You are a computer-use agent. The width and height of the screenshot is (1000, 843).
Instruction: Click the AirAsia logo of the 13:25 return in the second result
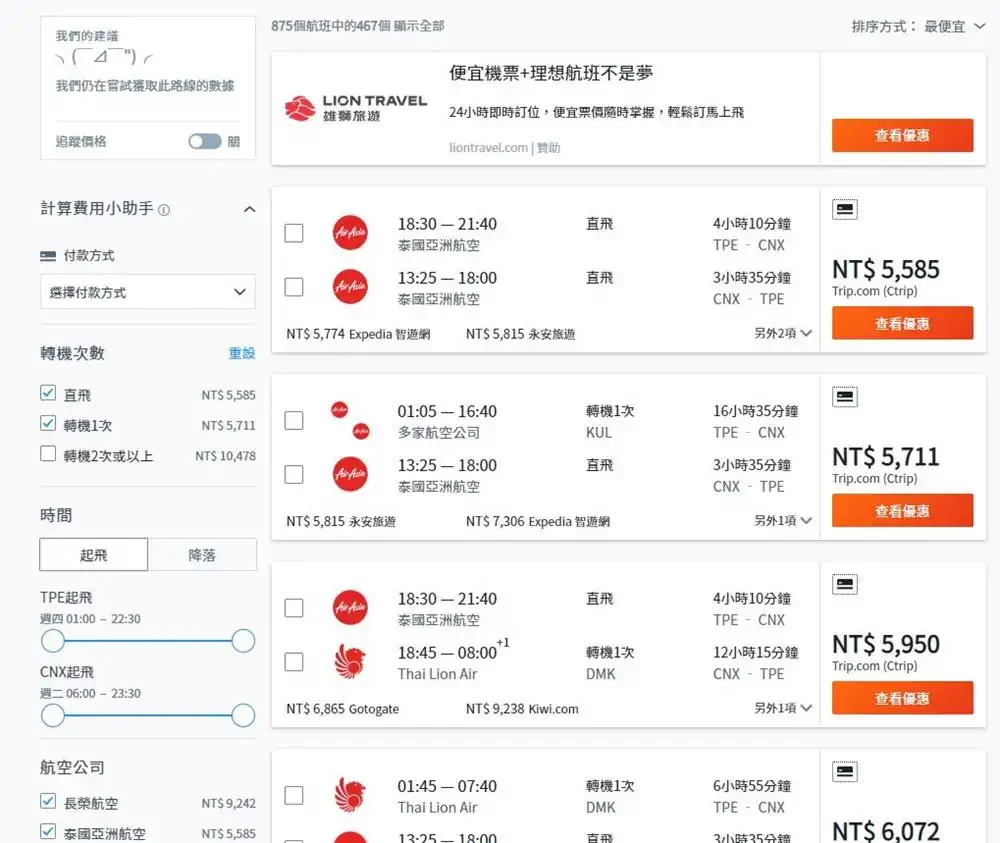pyautogui.click(x=350, y=474)
